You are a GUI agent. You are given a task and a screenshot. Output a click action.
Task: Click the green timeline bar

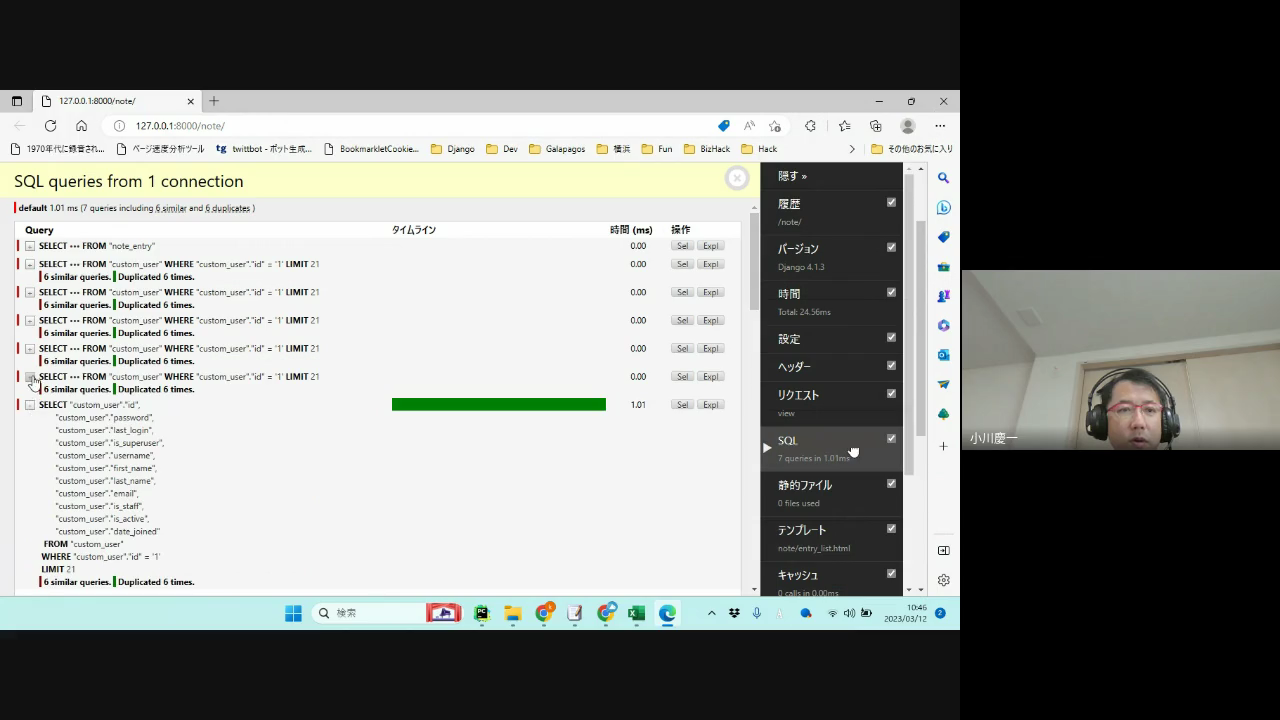click(x=498, y=405)
